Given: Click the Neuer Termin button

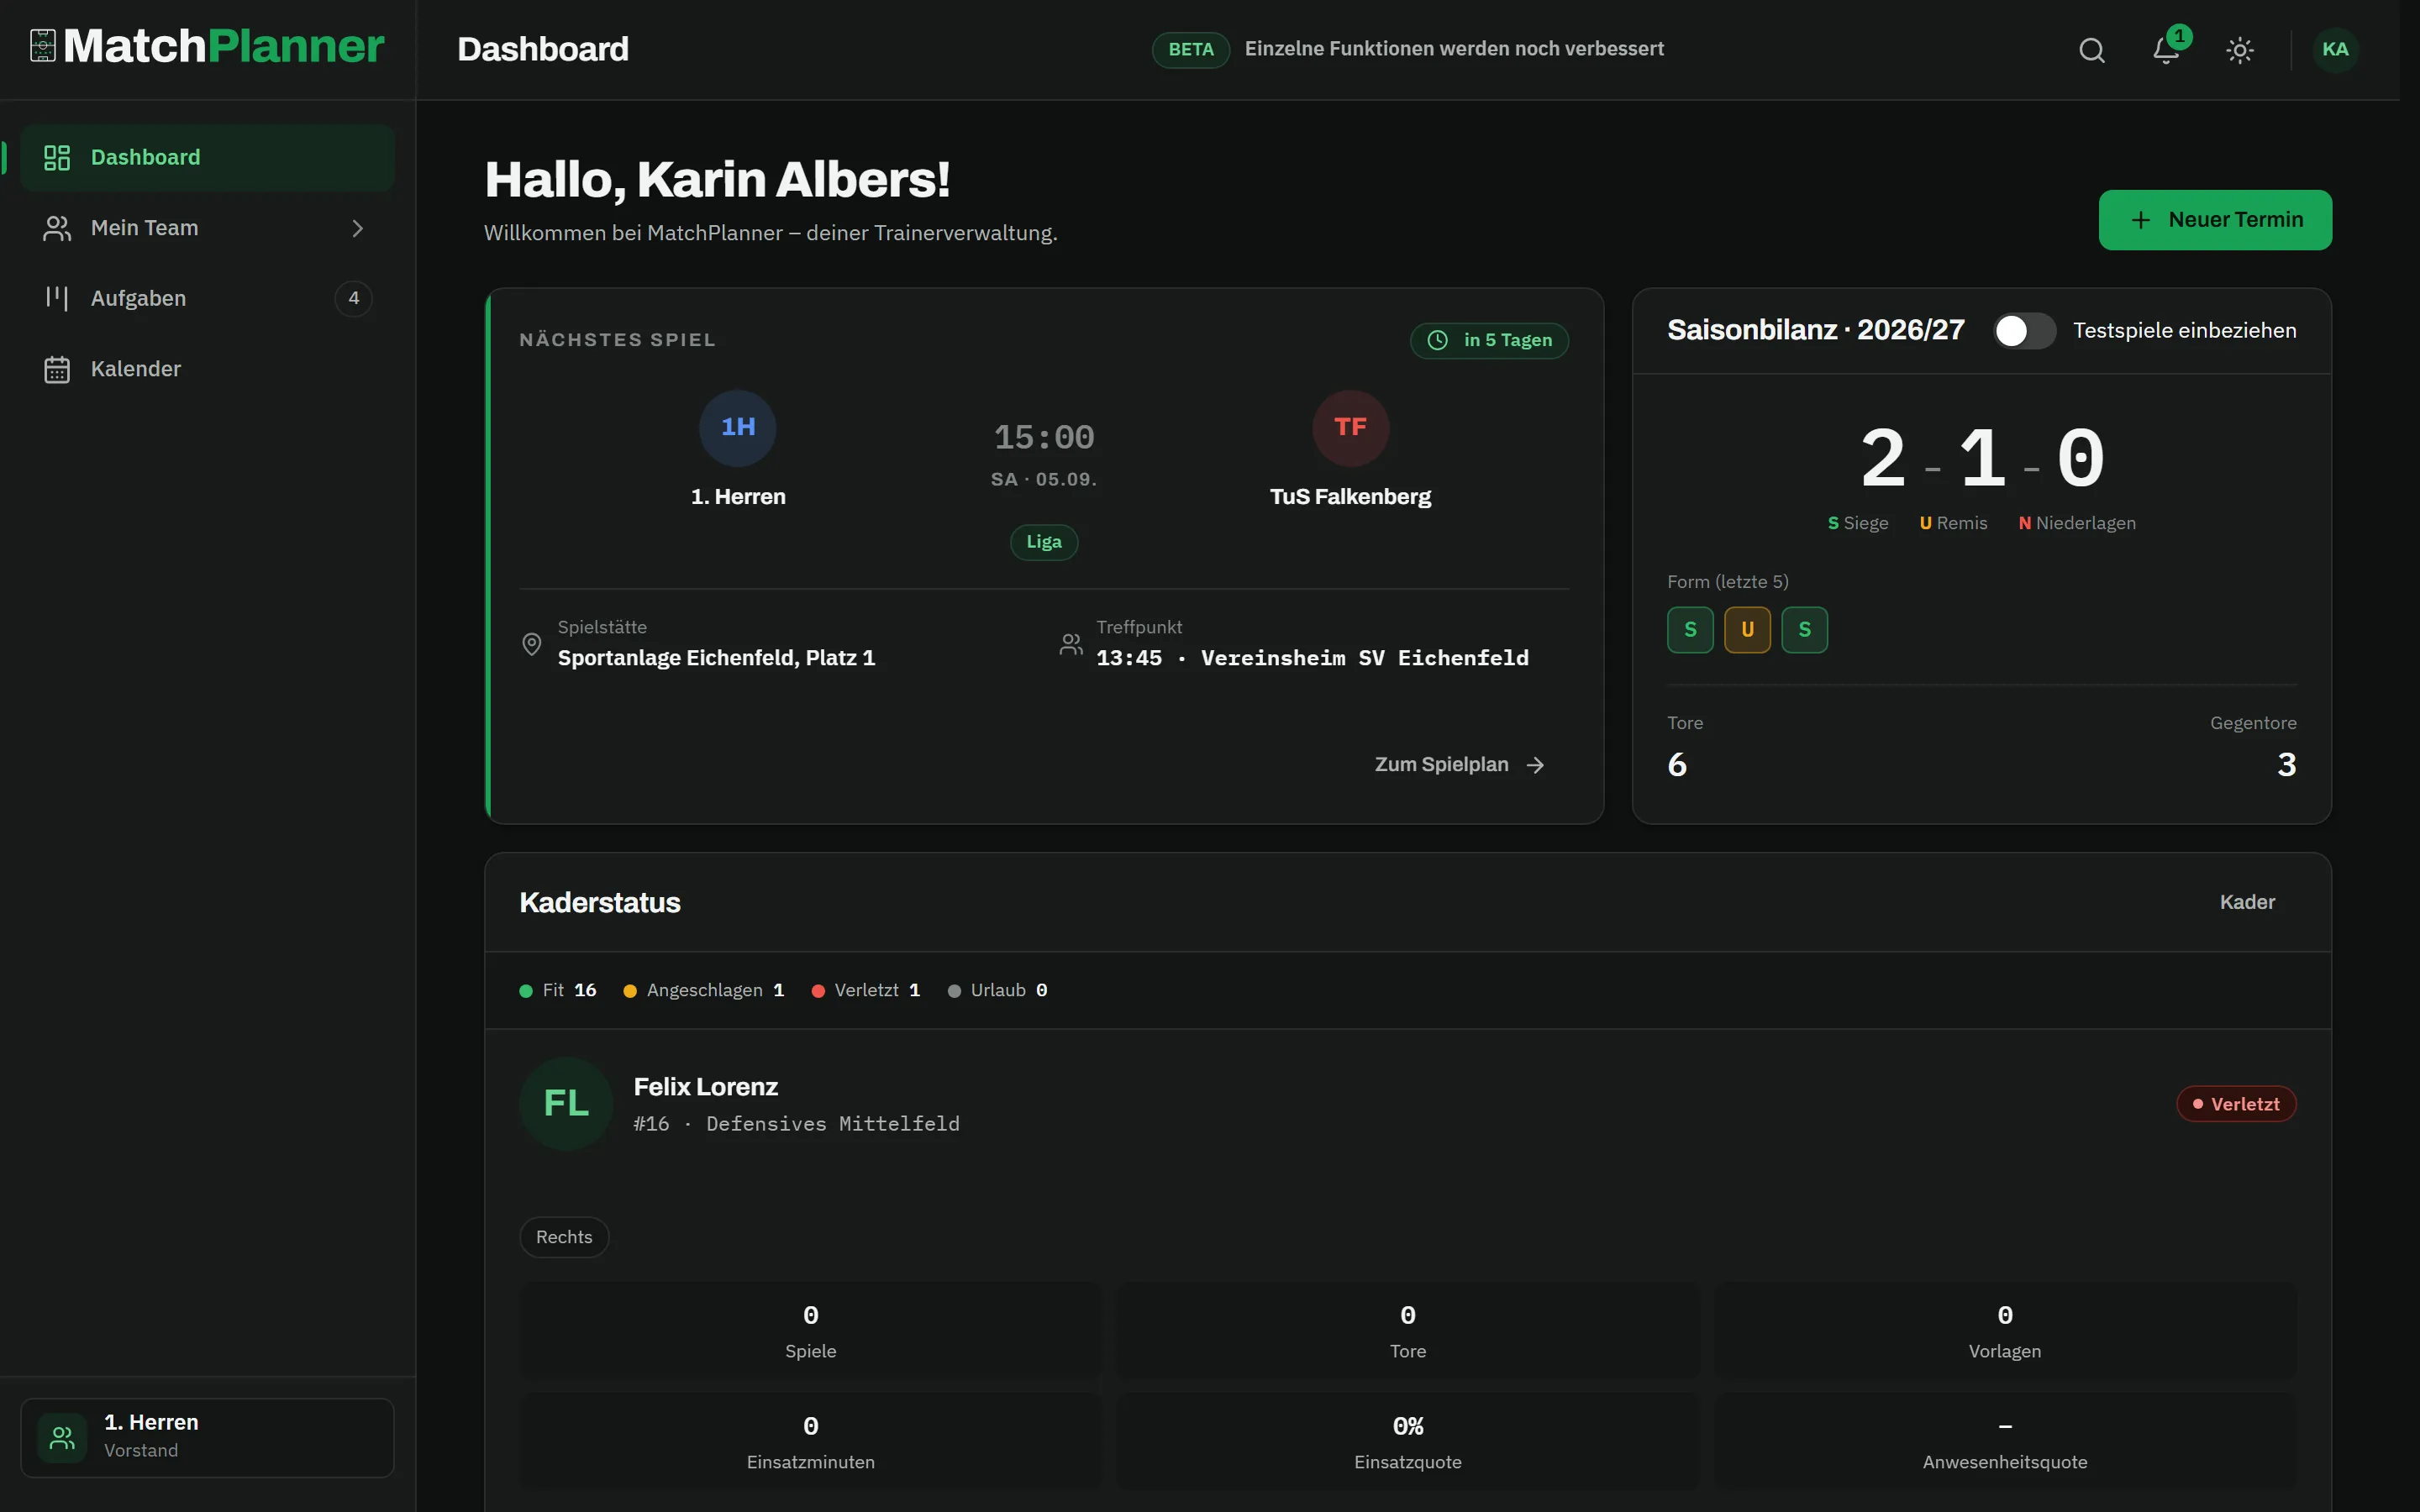Looking at the screenshot, I should [x=2215, y=220].
